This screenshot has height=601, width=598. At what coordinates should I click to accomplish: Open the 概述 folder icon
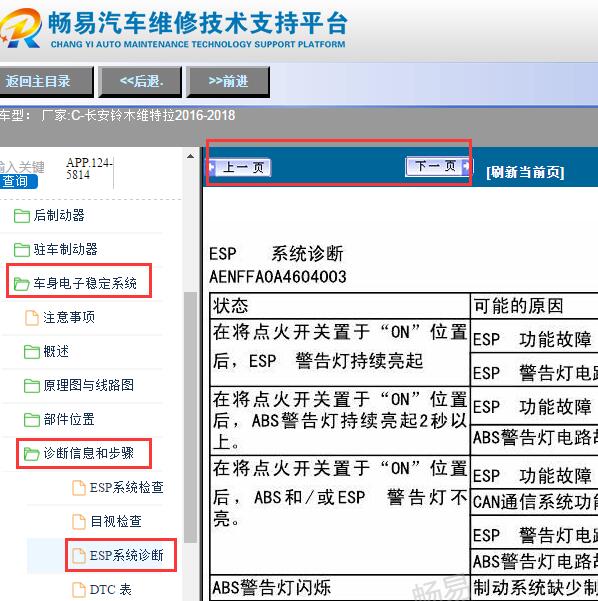click(x=32, y=351)
